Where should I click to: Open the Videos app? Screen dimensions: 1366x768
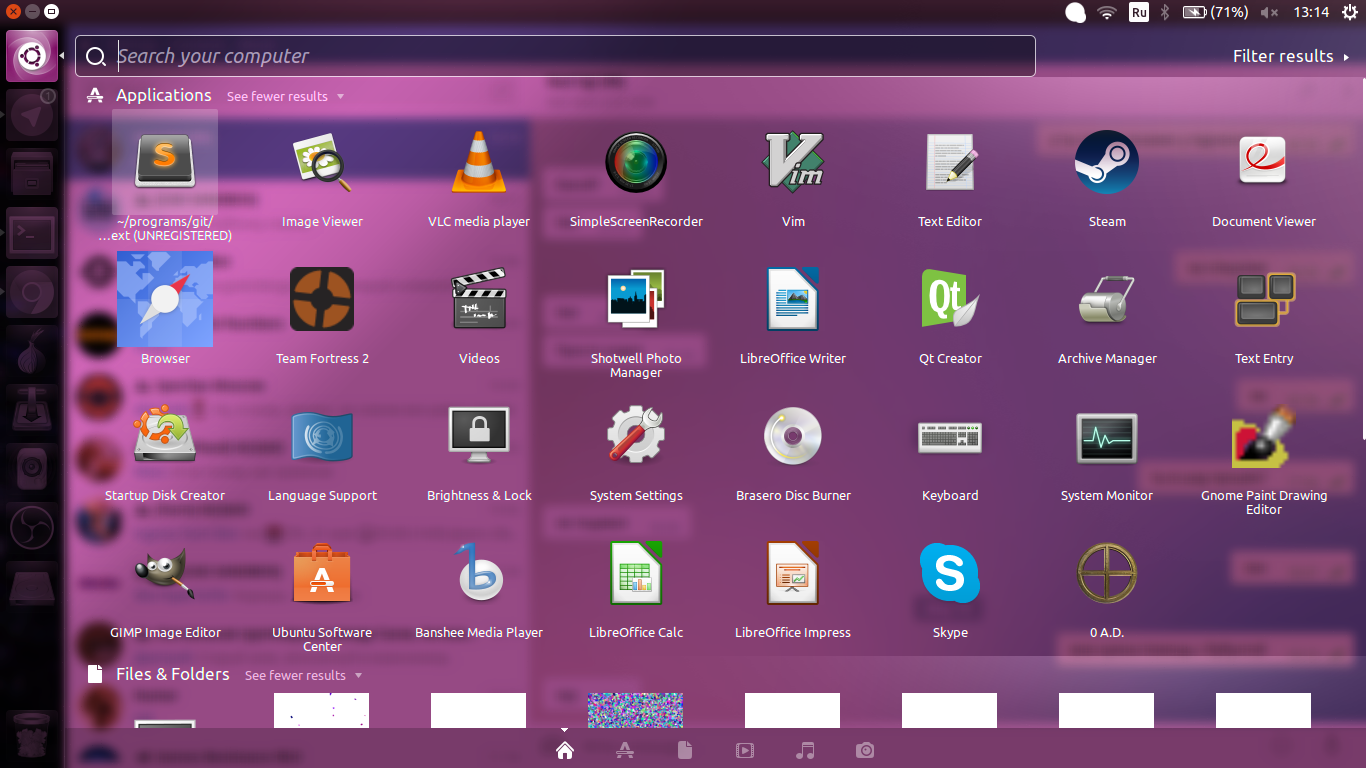coord(479,298)
